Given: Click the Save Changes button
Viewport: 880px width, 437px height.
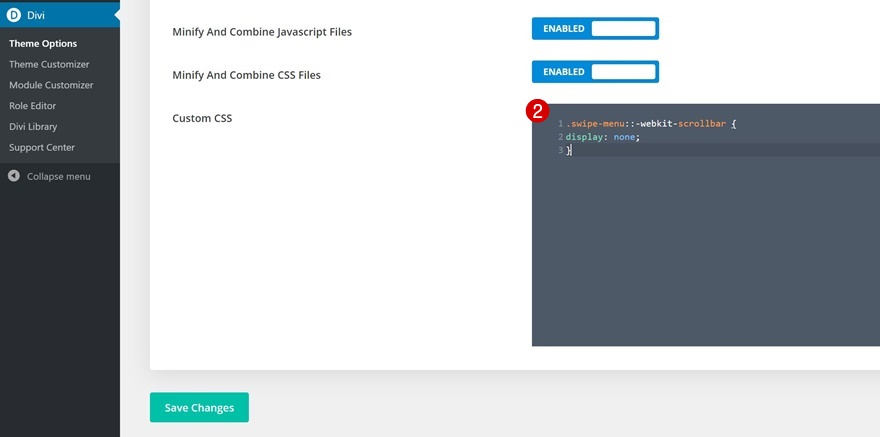Looking at the screenshot, I should click(x=199, y=408).
